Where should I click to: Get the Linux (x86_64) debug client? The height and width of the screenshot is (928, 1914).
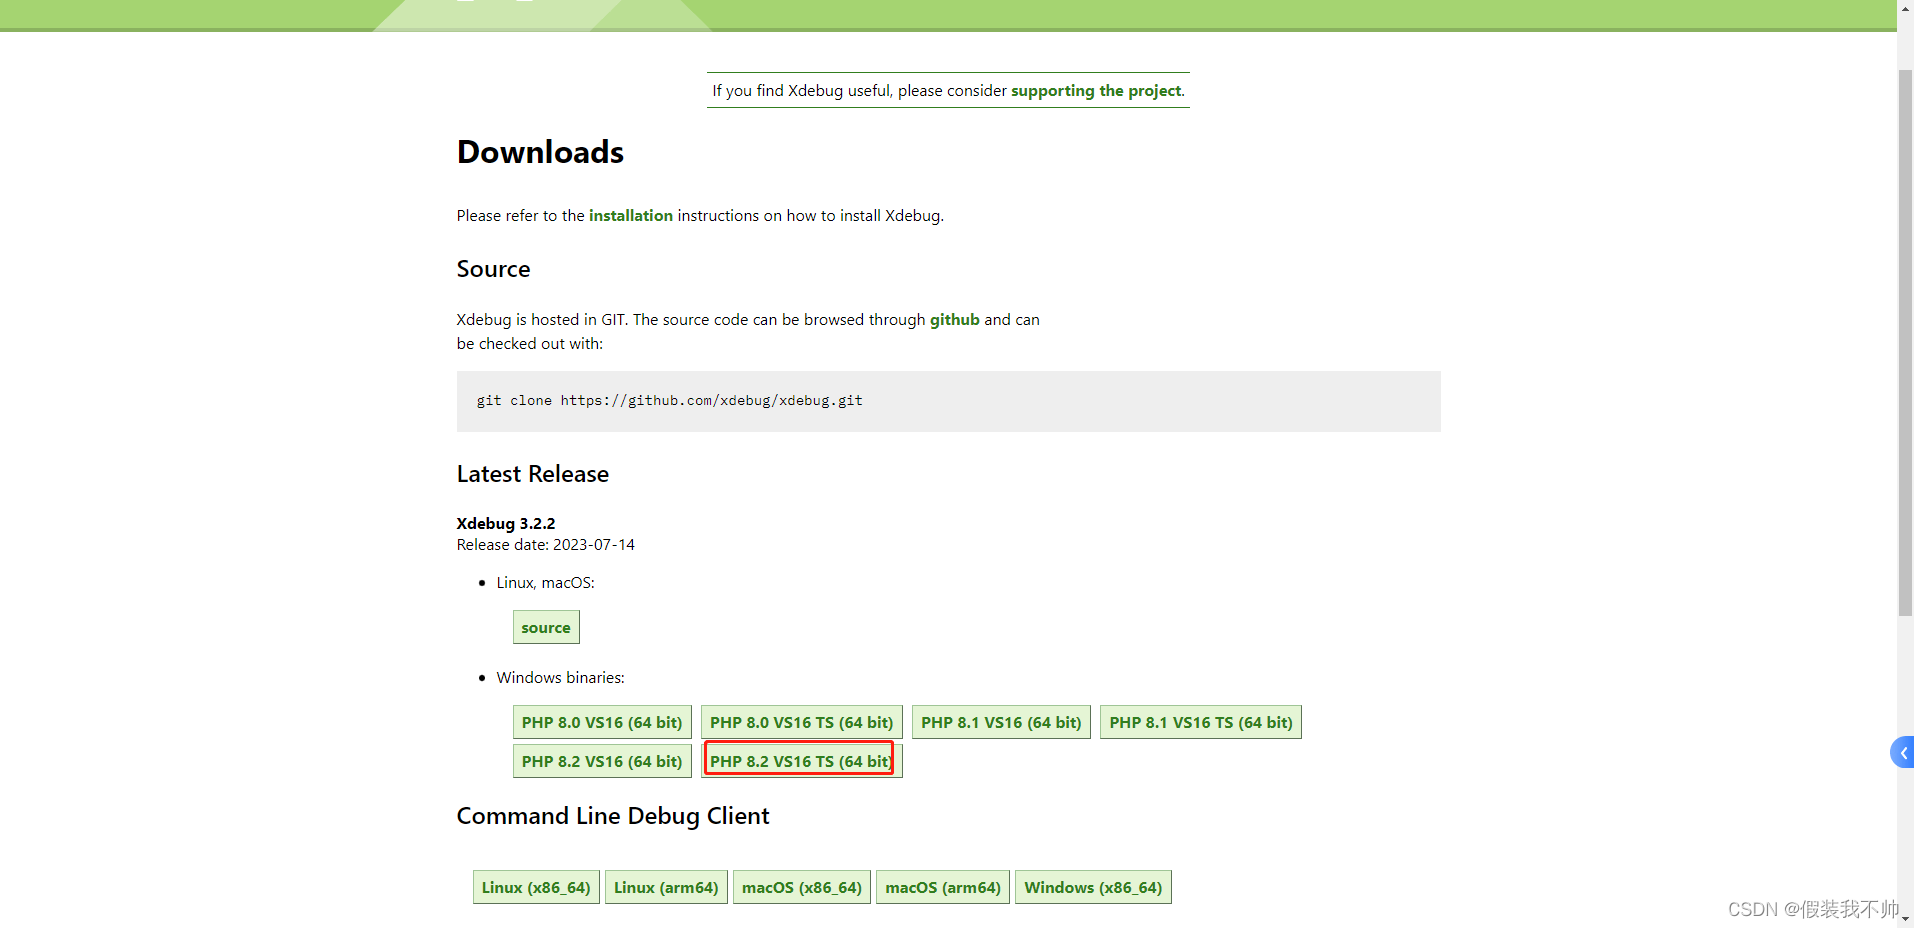(536, 888)
